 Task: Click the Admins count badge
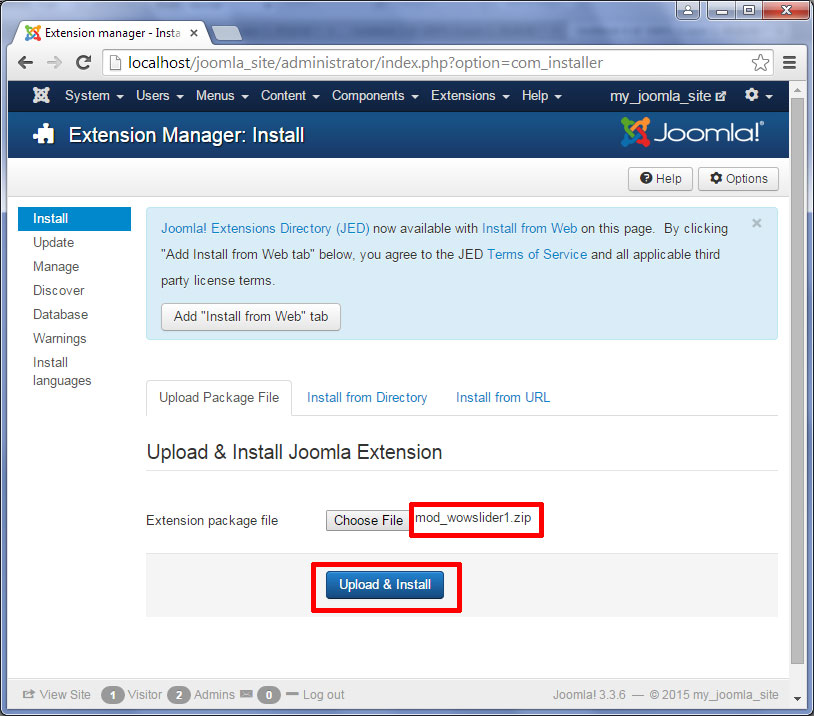179,695
